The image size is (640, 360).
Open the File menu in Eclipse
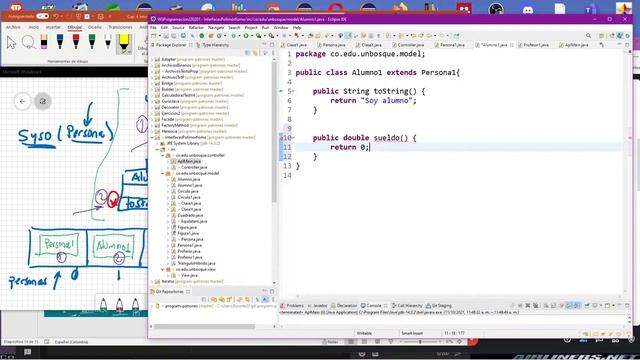coord(153,27)
